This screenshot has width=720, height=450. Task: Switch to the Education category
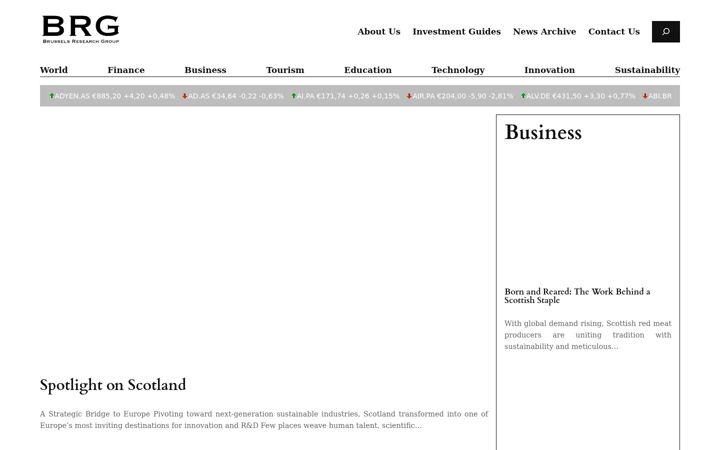368,70
